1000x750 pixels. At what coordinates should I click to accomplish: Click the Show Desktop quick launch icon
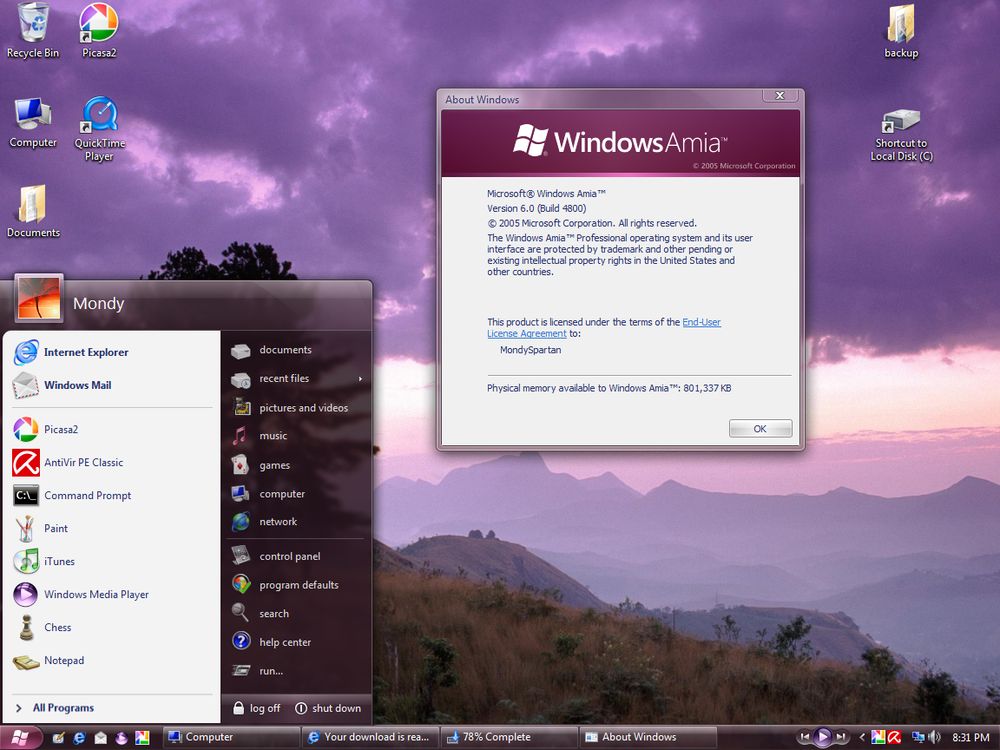pyautogui.click(x=58, y=738)
